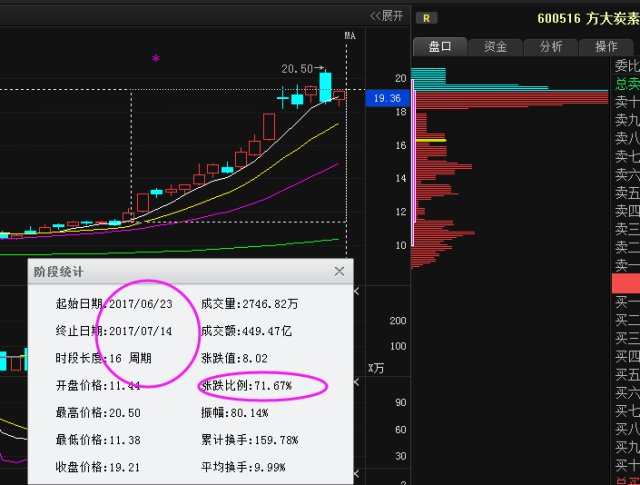
Task: Click the 600516 方大炭素 stock title
Action: (587, 18)
